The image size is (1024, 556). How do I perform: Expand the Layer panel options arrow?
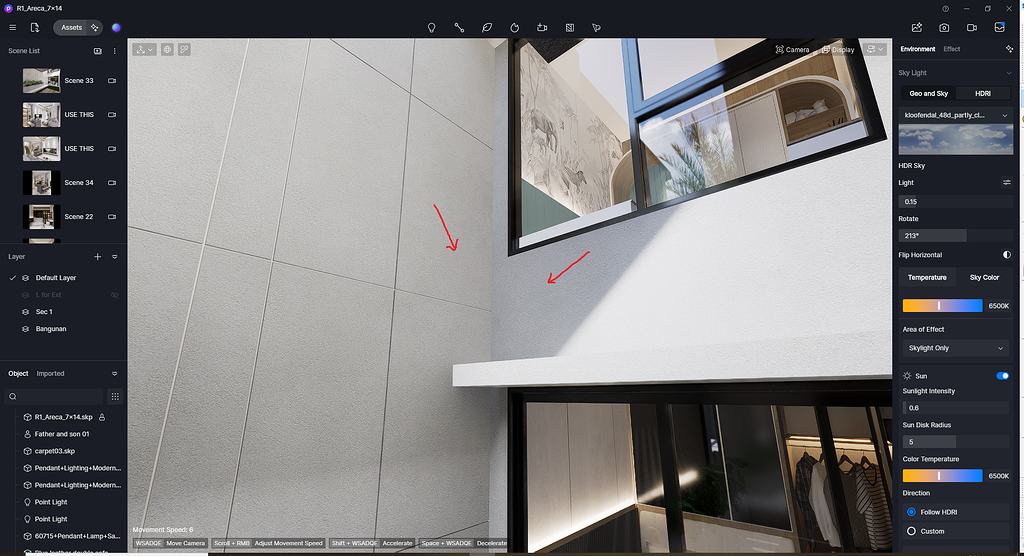point(115,257)
